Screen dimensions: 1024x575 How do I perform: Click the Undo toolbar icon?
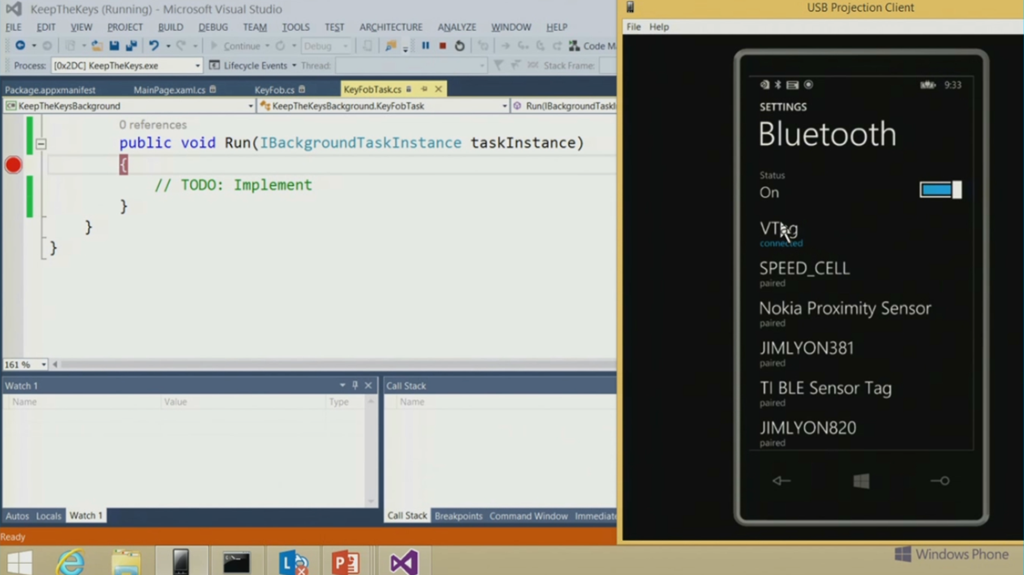coord(153,46)
